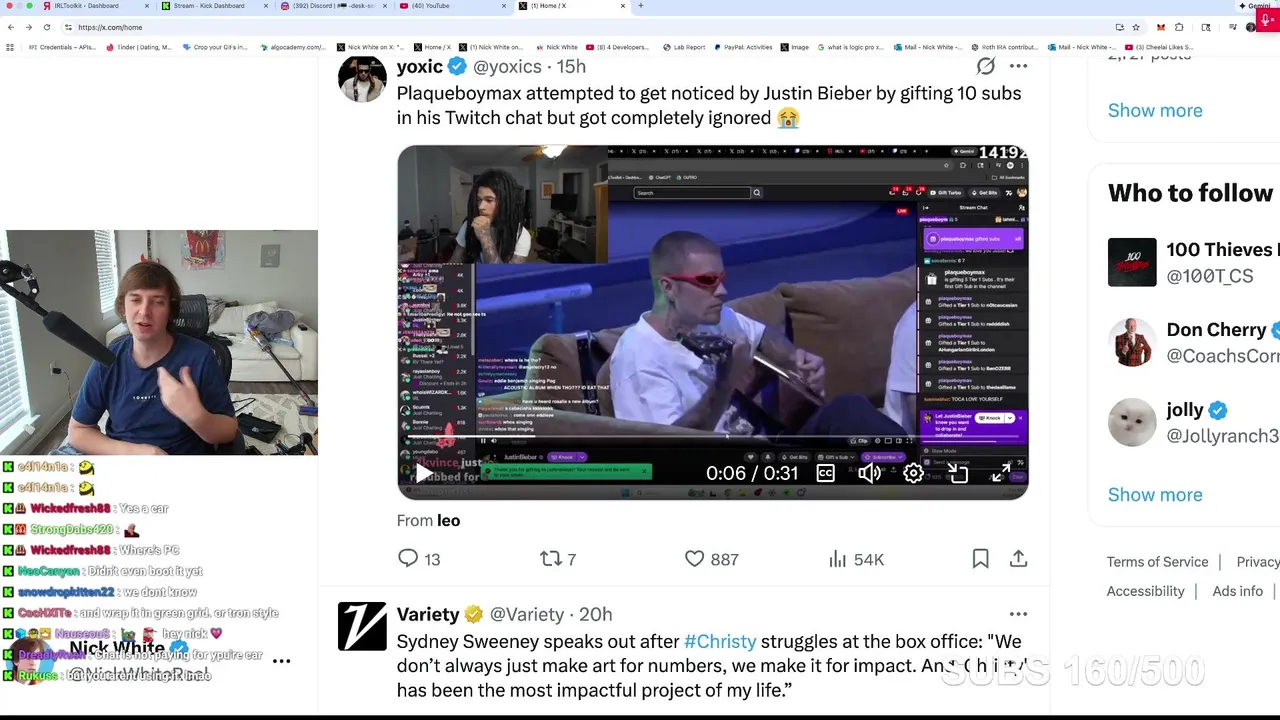Share yoxic's post via share icon

[1018, 559]
